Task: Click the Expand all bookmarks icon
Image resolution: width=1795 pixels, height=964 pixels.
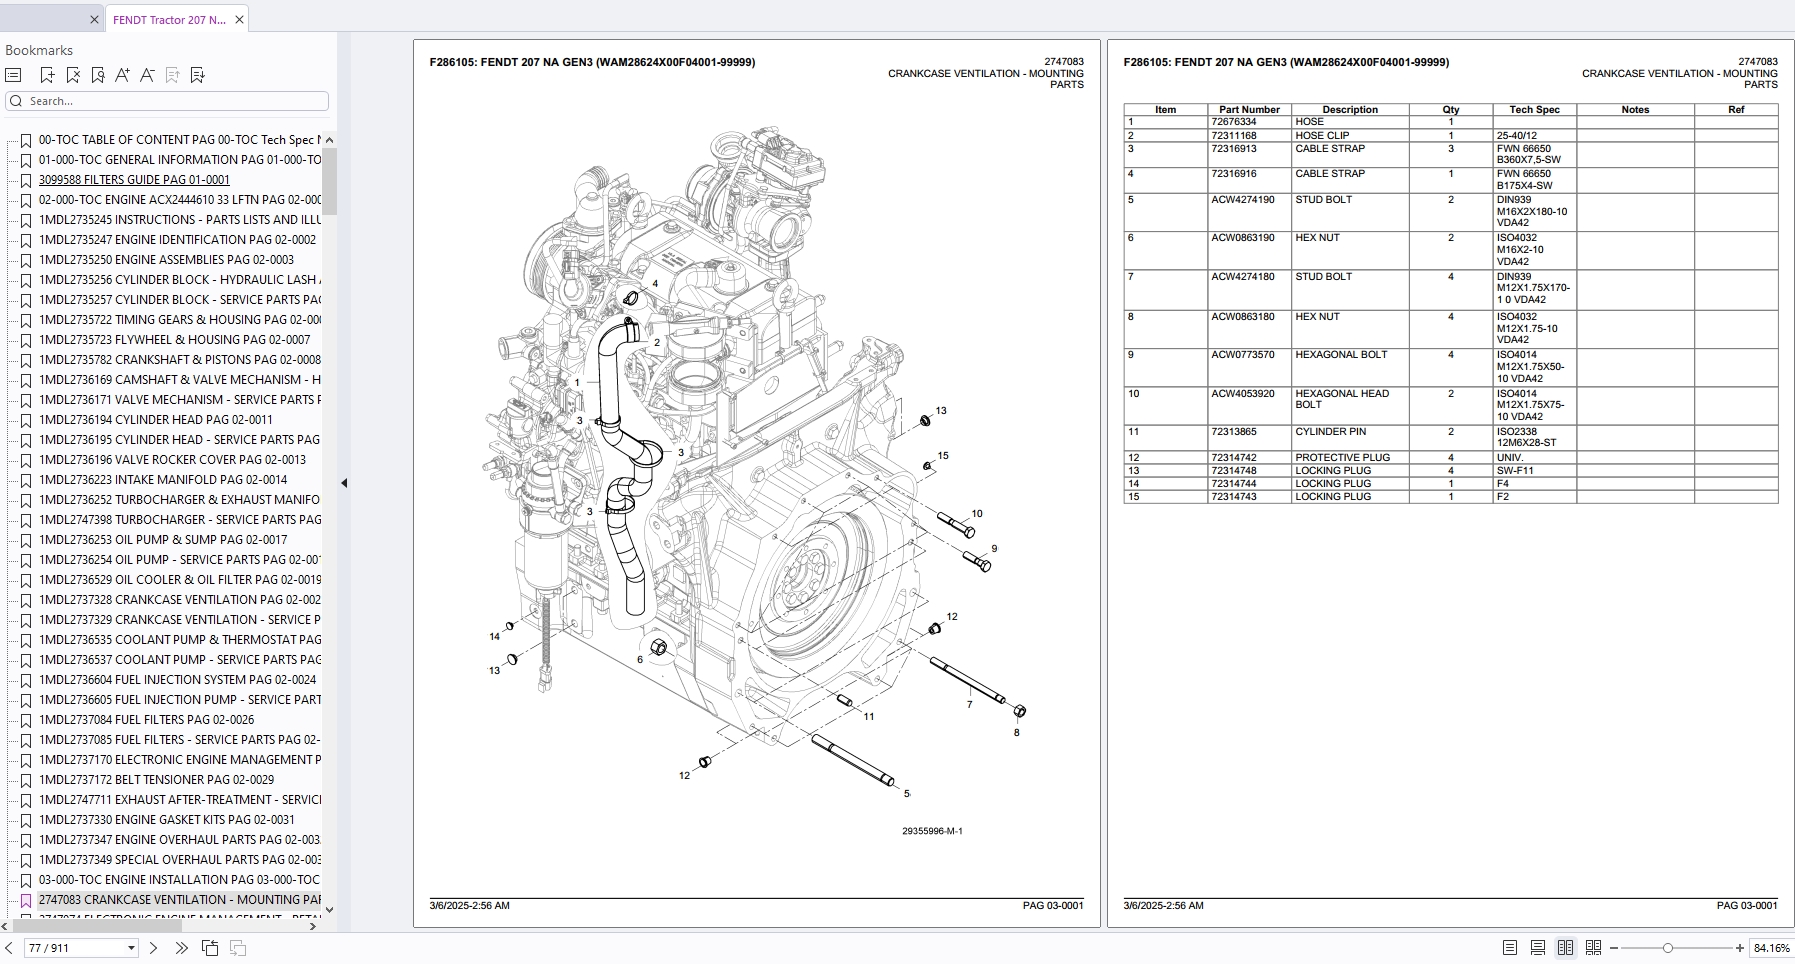Action: [197, 75]
